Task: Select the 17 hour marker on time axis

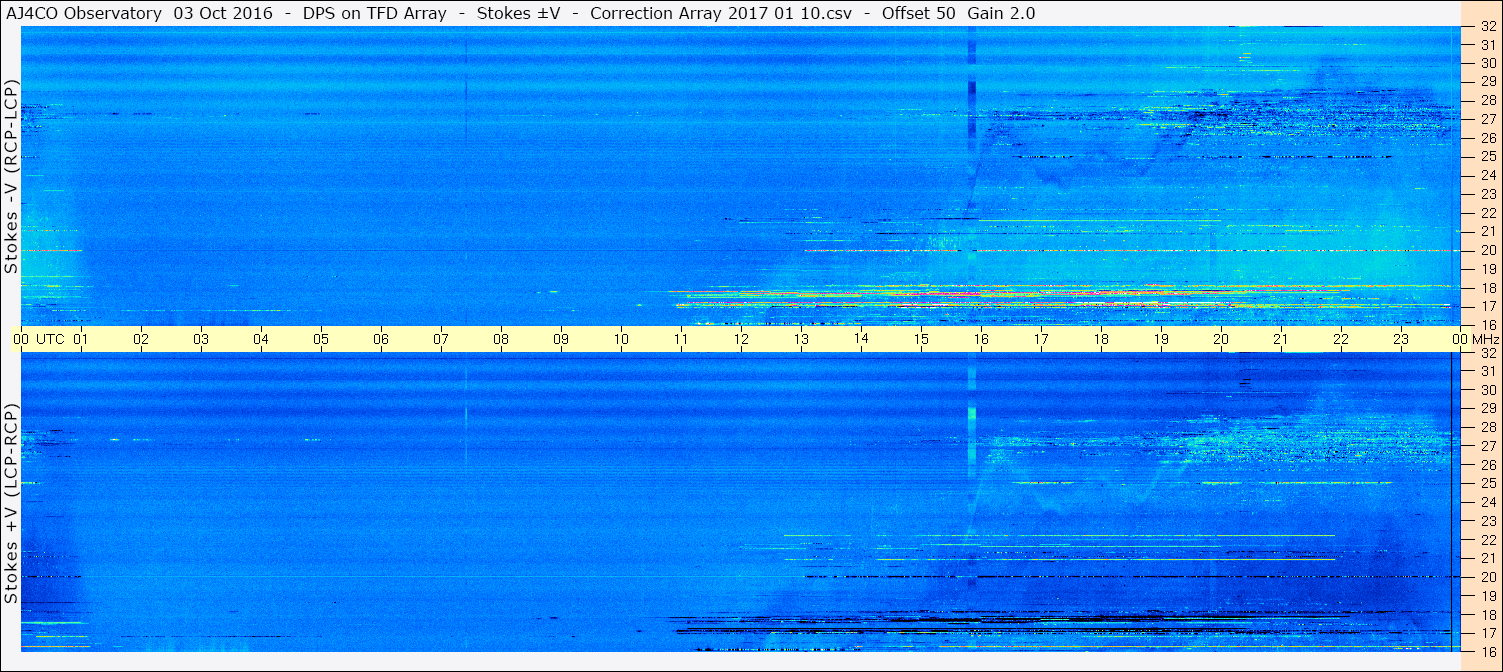Action: tap(1040, 339)
